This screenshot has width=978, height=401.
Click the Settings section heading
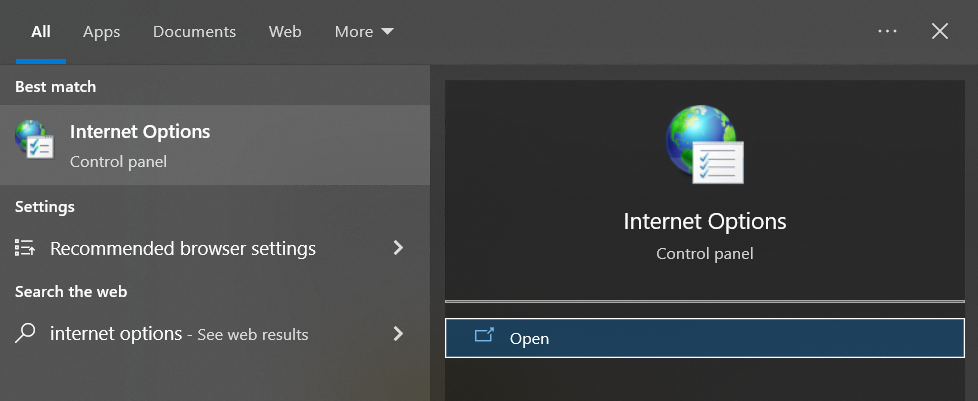coord(45,206)
